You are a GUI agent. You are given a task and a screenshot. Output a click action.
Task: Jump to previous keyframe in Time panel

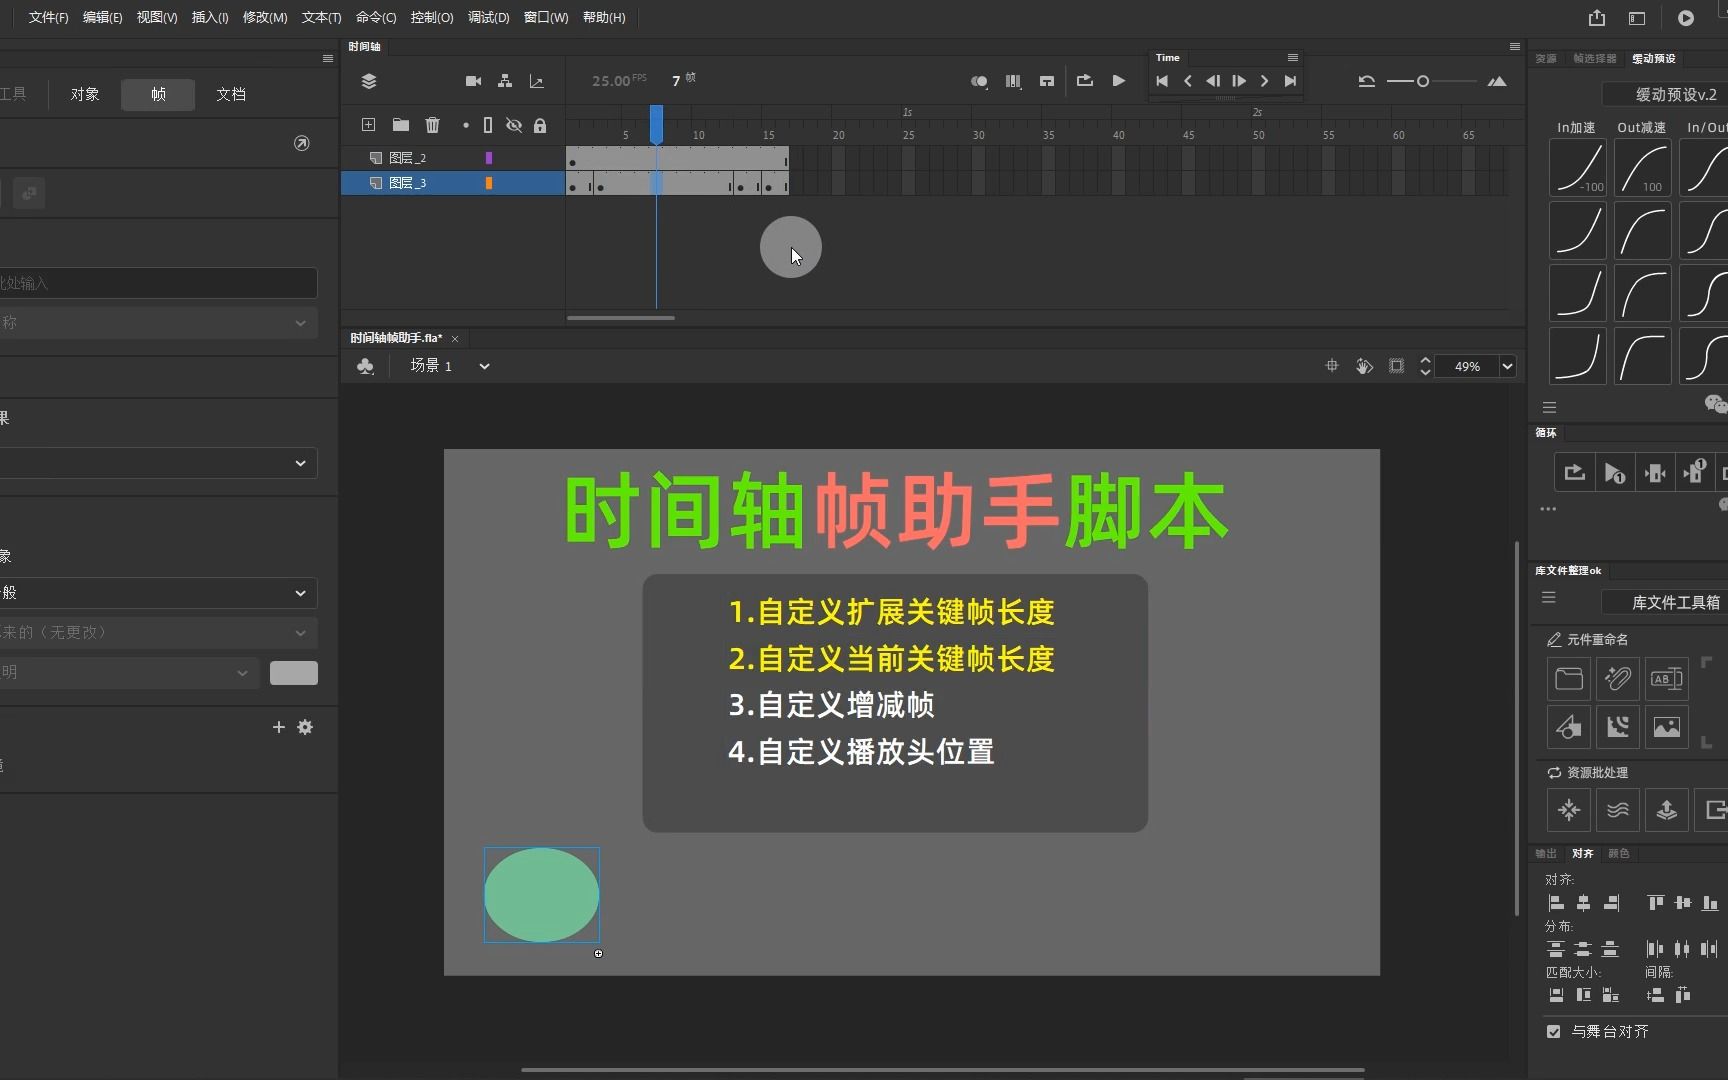click(1188, 81)
